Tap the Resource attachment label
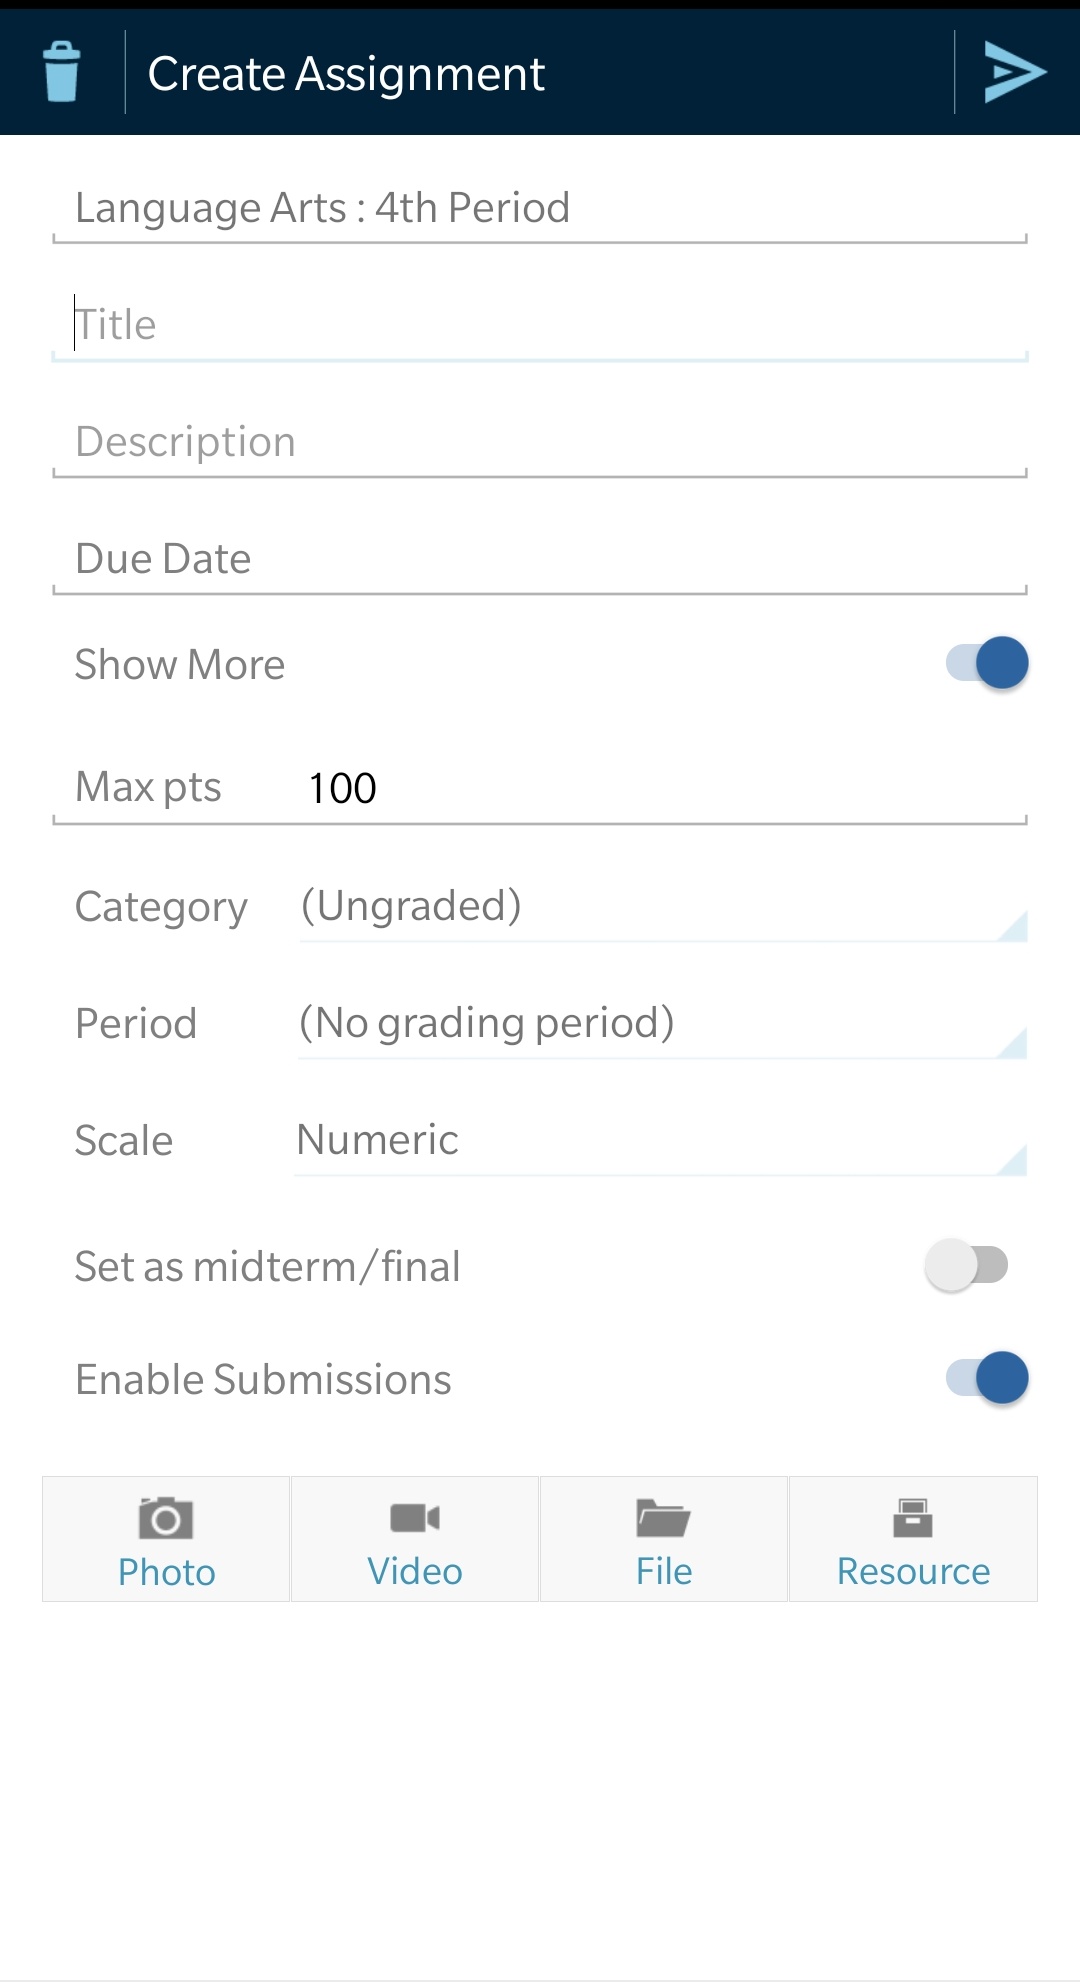The height and width of the screenshot is (1982, 1080). click(913, 1572)
